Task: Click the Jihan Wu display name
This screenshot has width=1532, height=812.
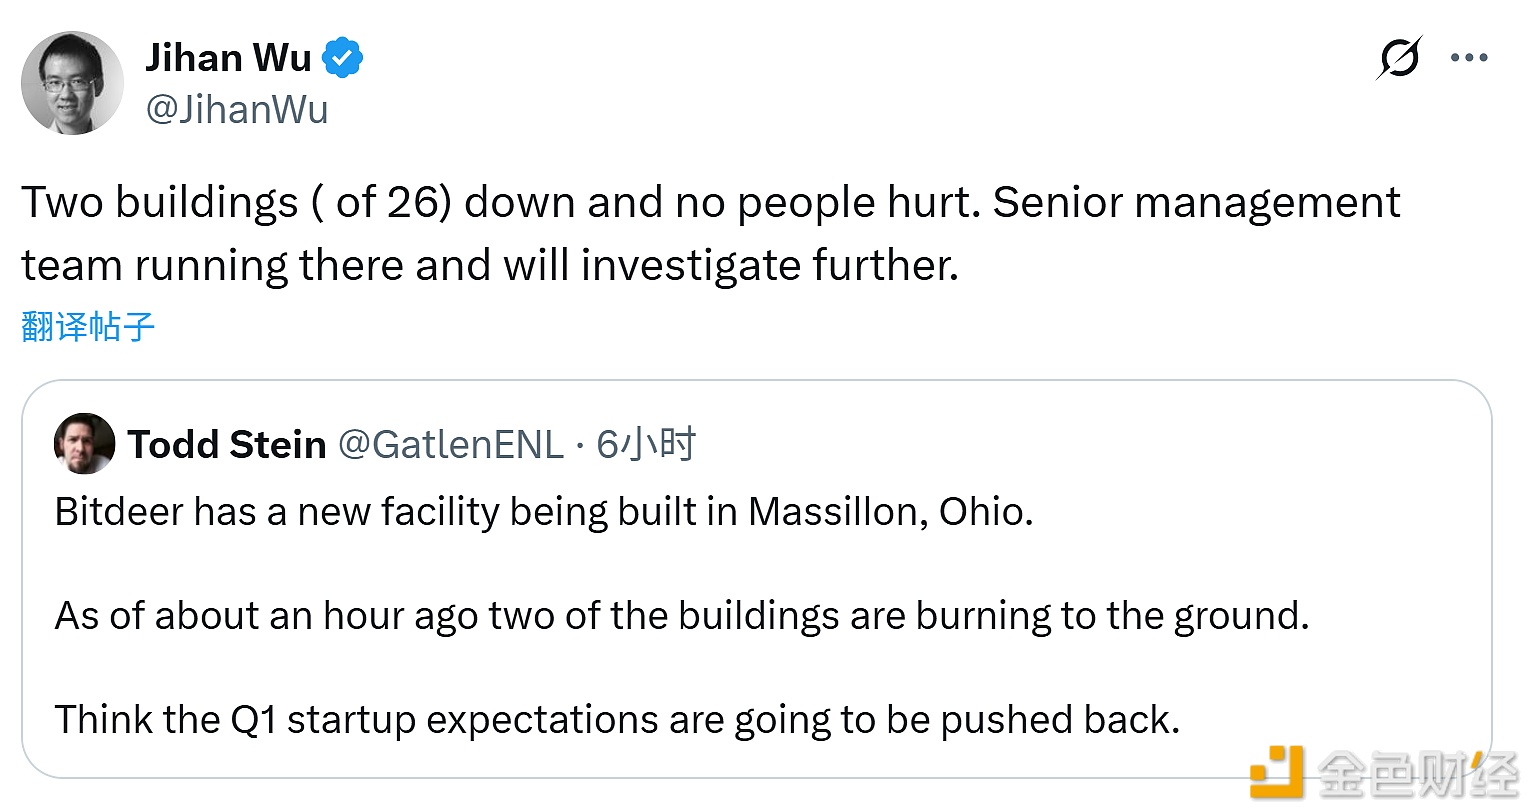Action: (x=228, y=58)
